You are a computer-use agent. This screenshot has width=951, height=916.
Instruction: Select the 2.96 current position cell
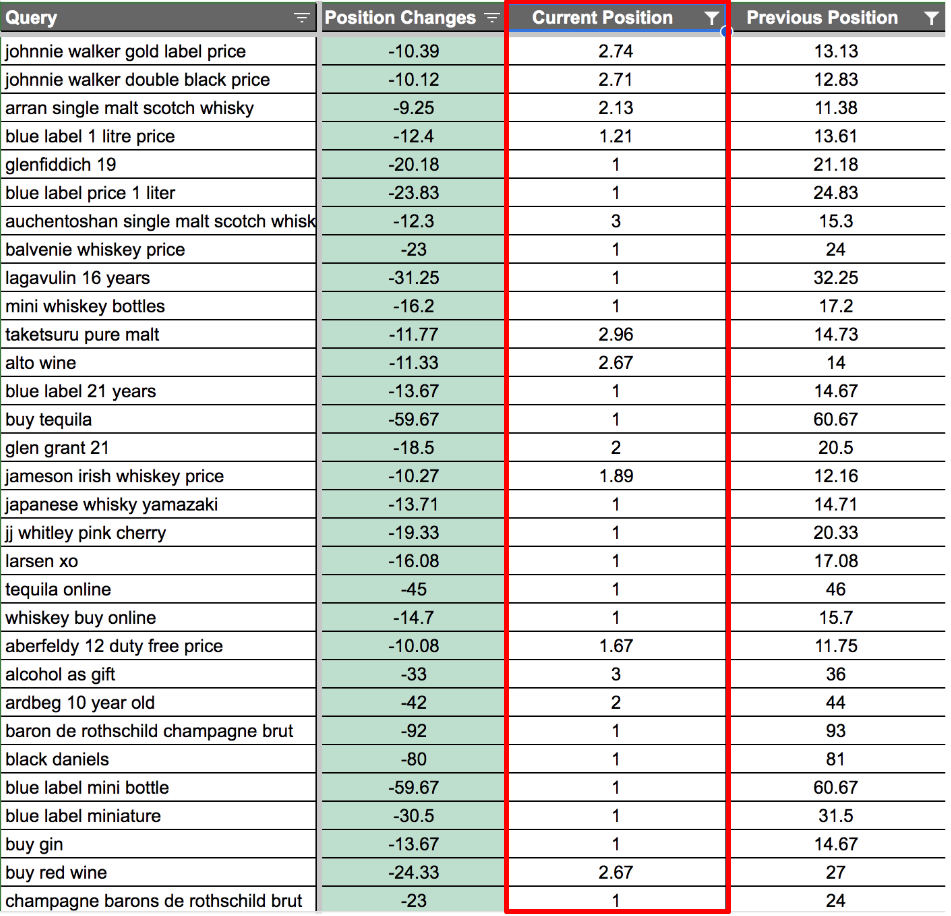click(x=616, y=334)
